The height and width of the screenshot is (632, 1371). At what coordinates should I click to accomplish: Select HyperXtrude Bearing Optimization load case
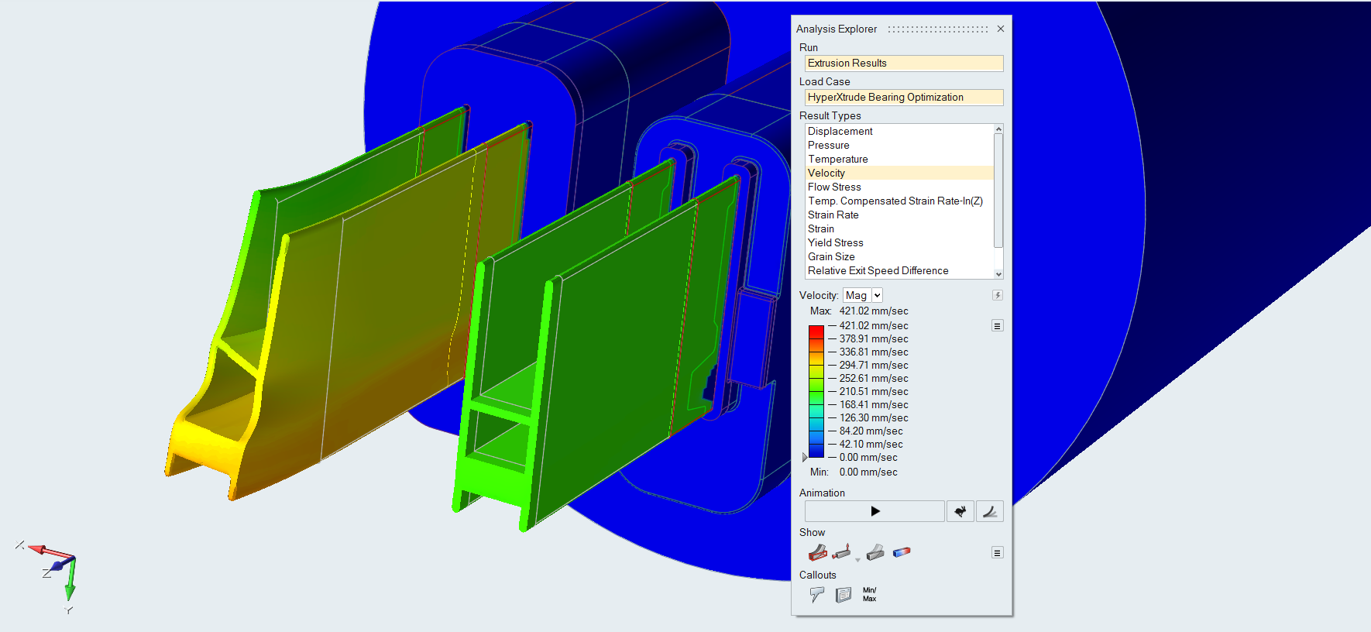coord(903,97)
